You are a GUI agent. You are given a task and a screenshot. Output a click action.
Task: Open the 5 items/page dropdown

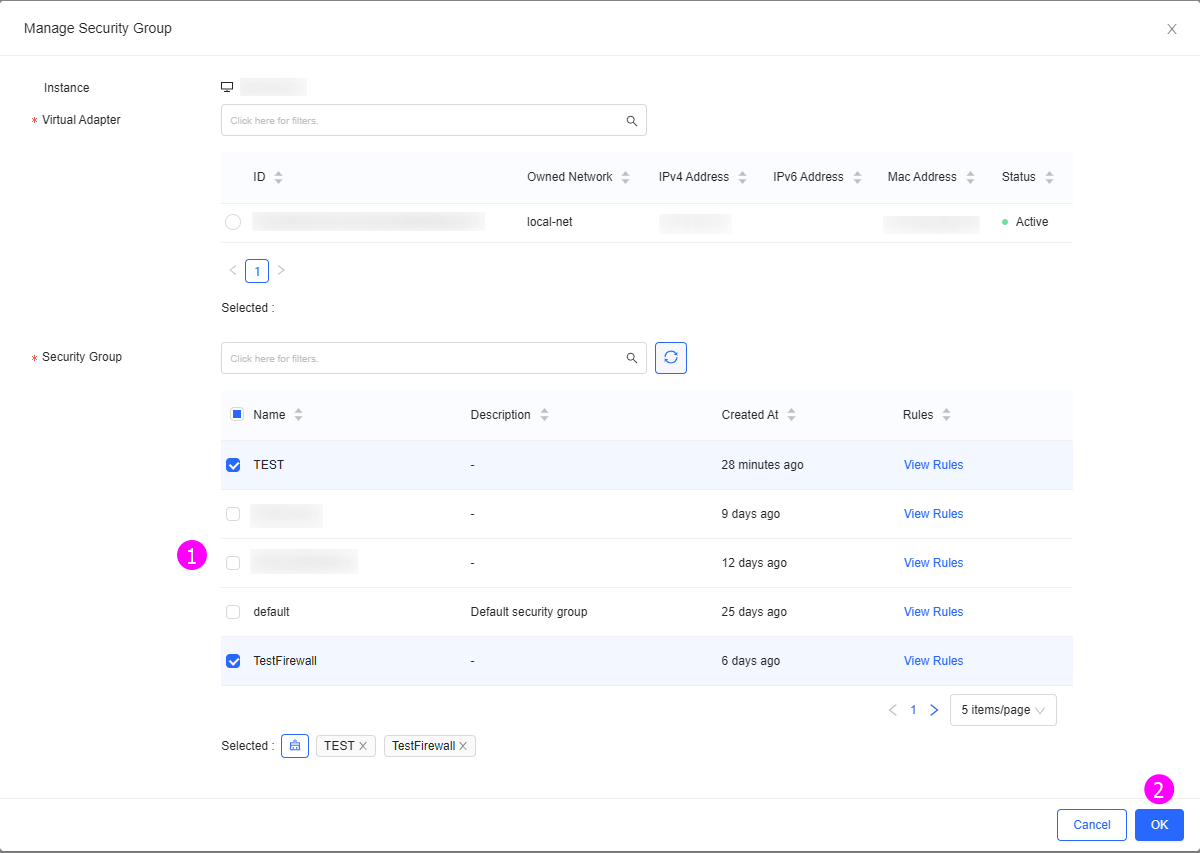coord(1003,710)
